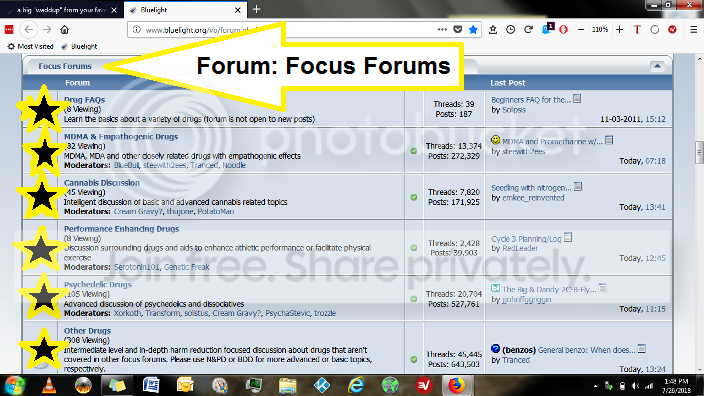This screenshot has width=704, height=396.
Task: View moderator thujone's profile
Action: click(x=180, y=211)
